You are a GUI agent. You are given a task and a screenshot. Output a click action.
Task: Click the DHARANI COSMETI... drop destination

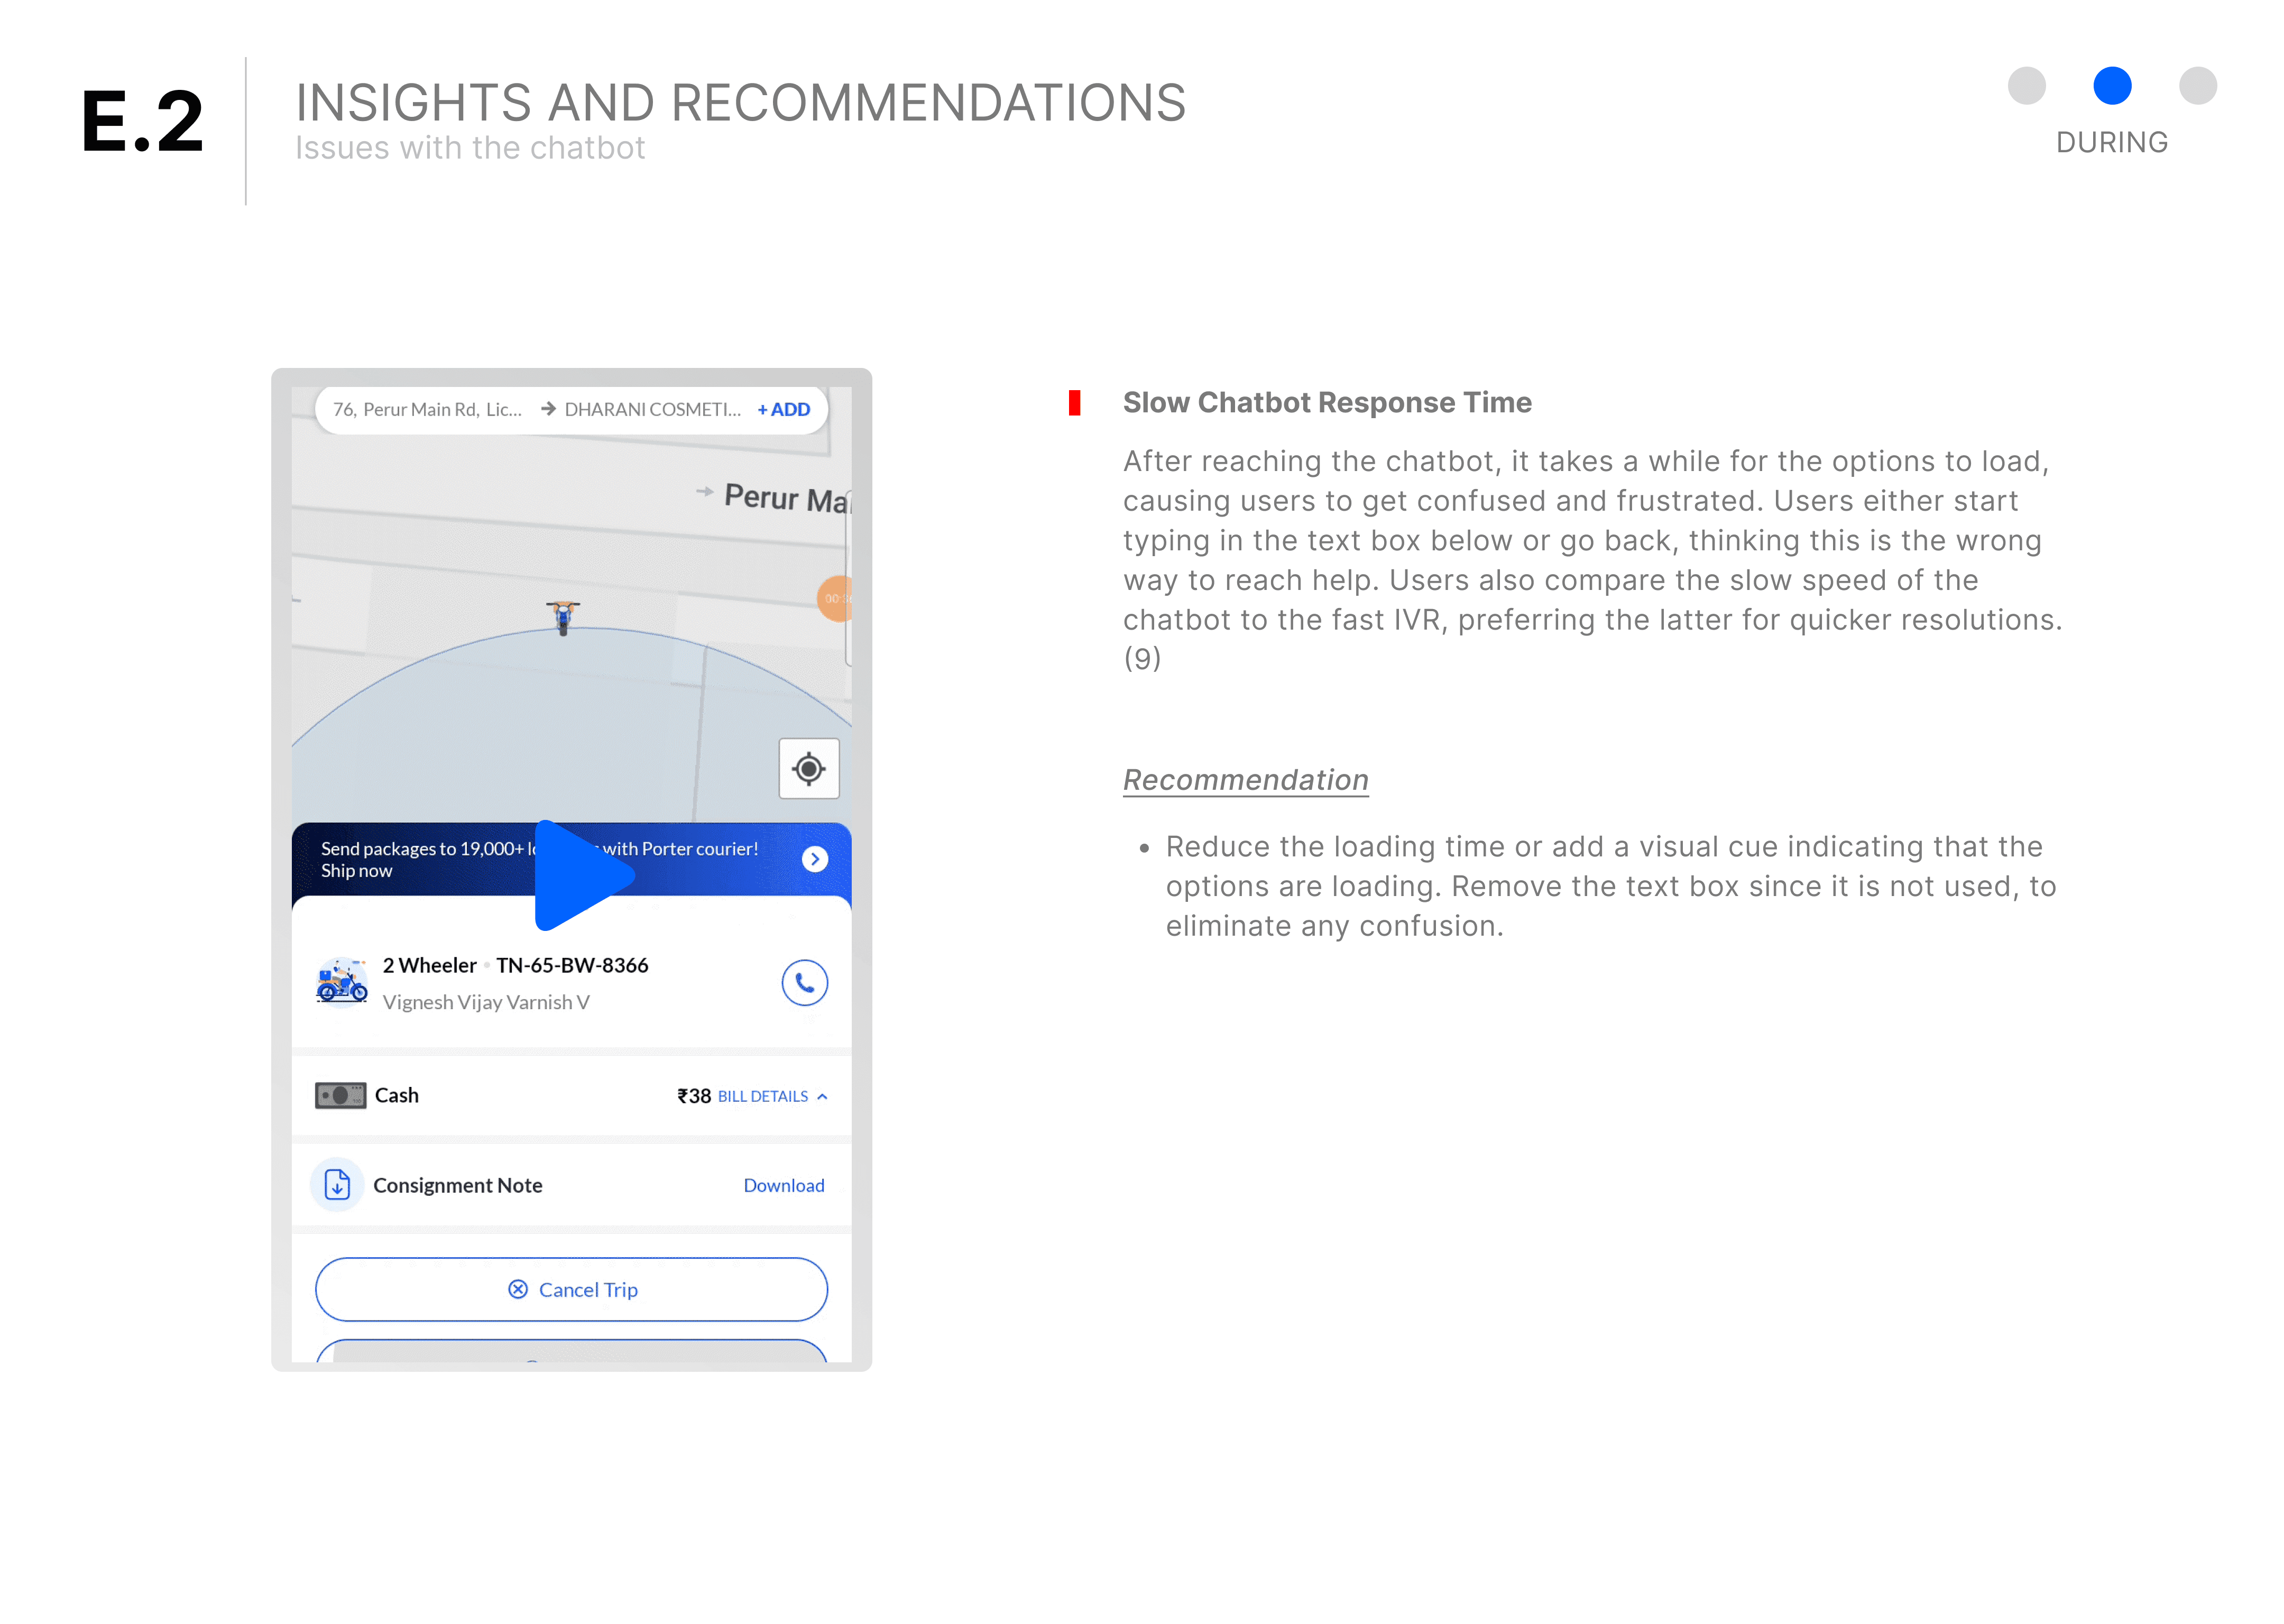651,409
